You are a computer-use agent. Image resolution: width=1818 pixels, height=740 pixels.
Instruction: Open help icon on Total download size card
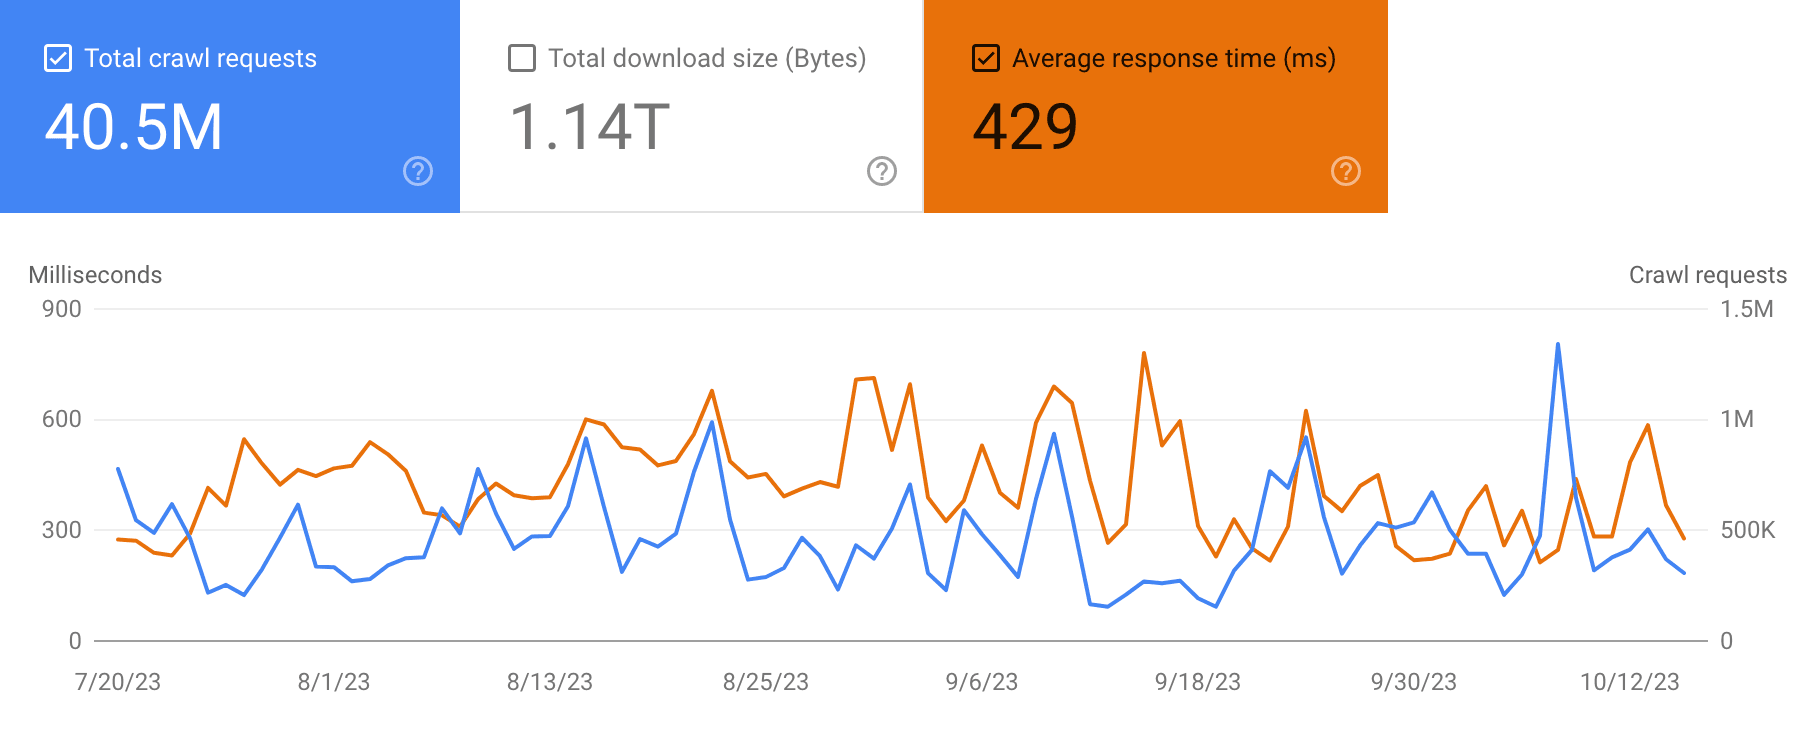pyautogui.click(x=882, y=171)
